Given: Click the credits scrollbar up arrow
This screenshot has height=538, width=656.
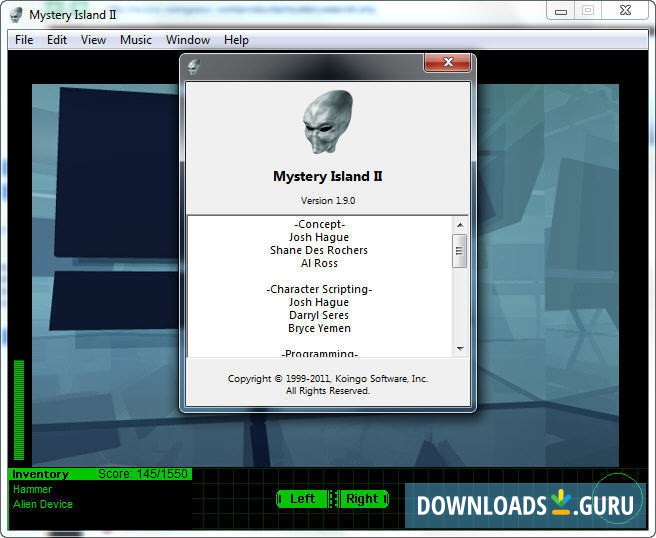Looking at the screenshot, I should (x=460, y=225).
